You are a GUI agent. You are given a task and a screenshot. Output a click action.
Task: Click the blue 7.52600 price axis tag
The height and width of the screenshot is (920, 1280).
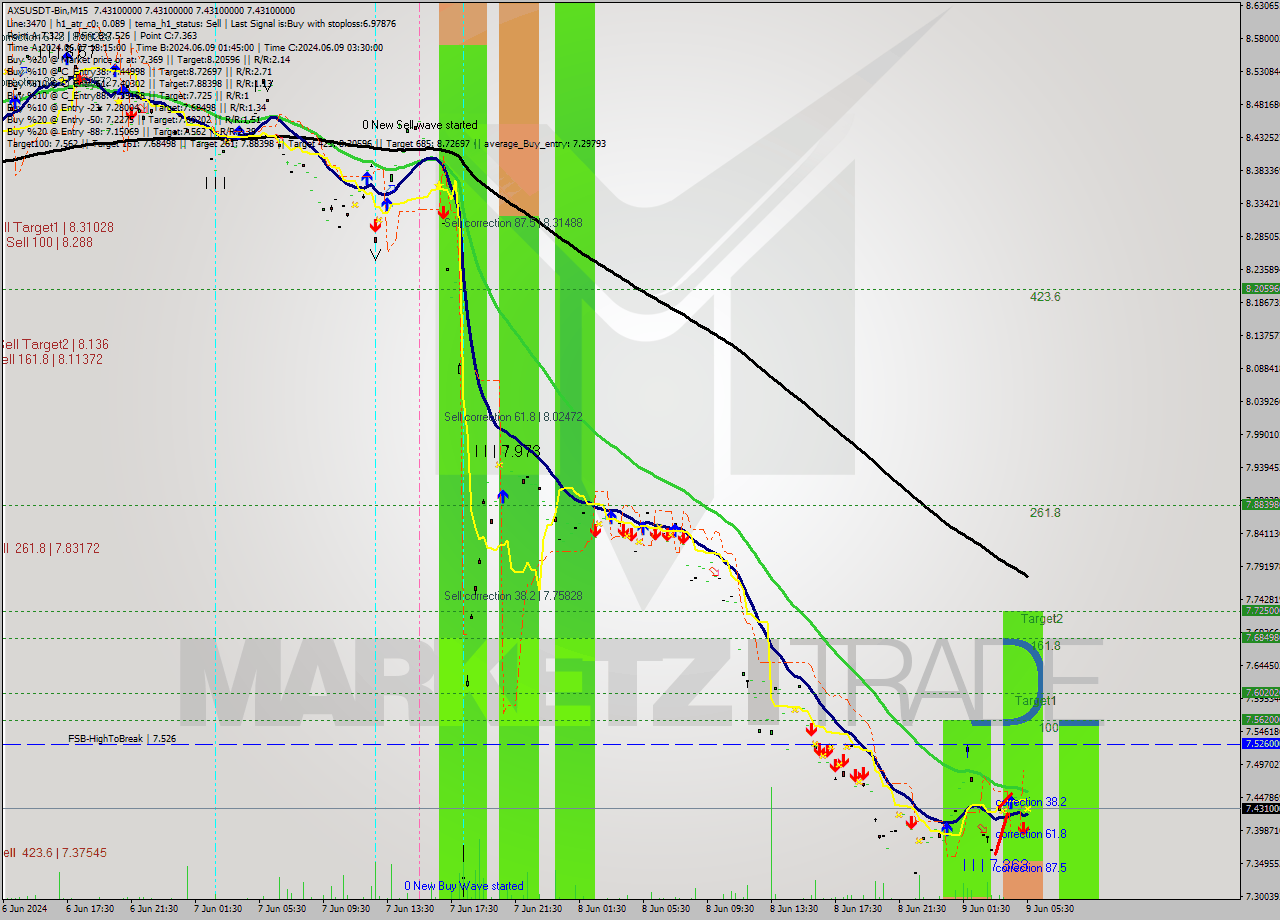pyautogui.click(x=1260, y=743)
